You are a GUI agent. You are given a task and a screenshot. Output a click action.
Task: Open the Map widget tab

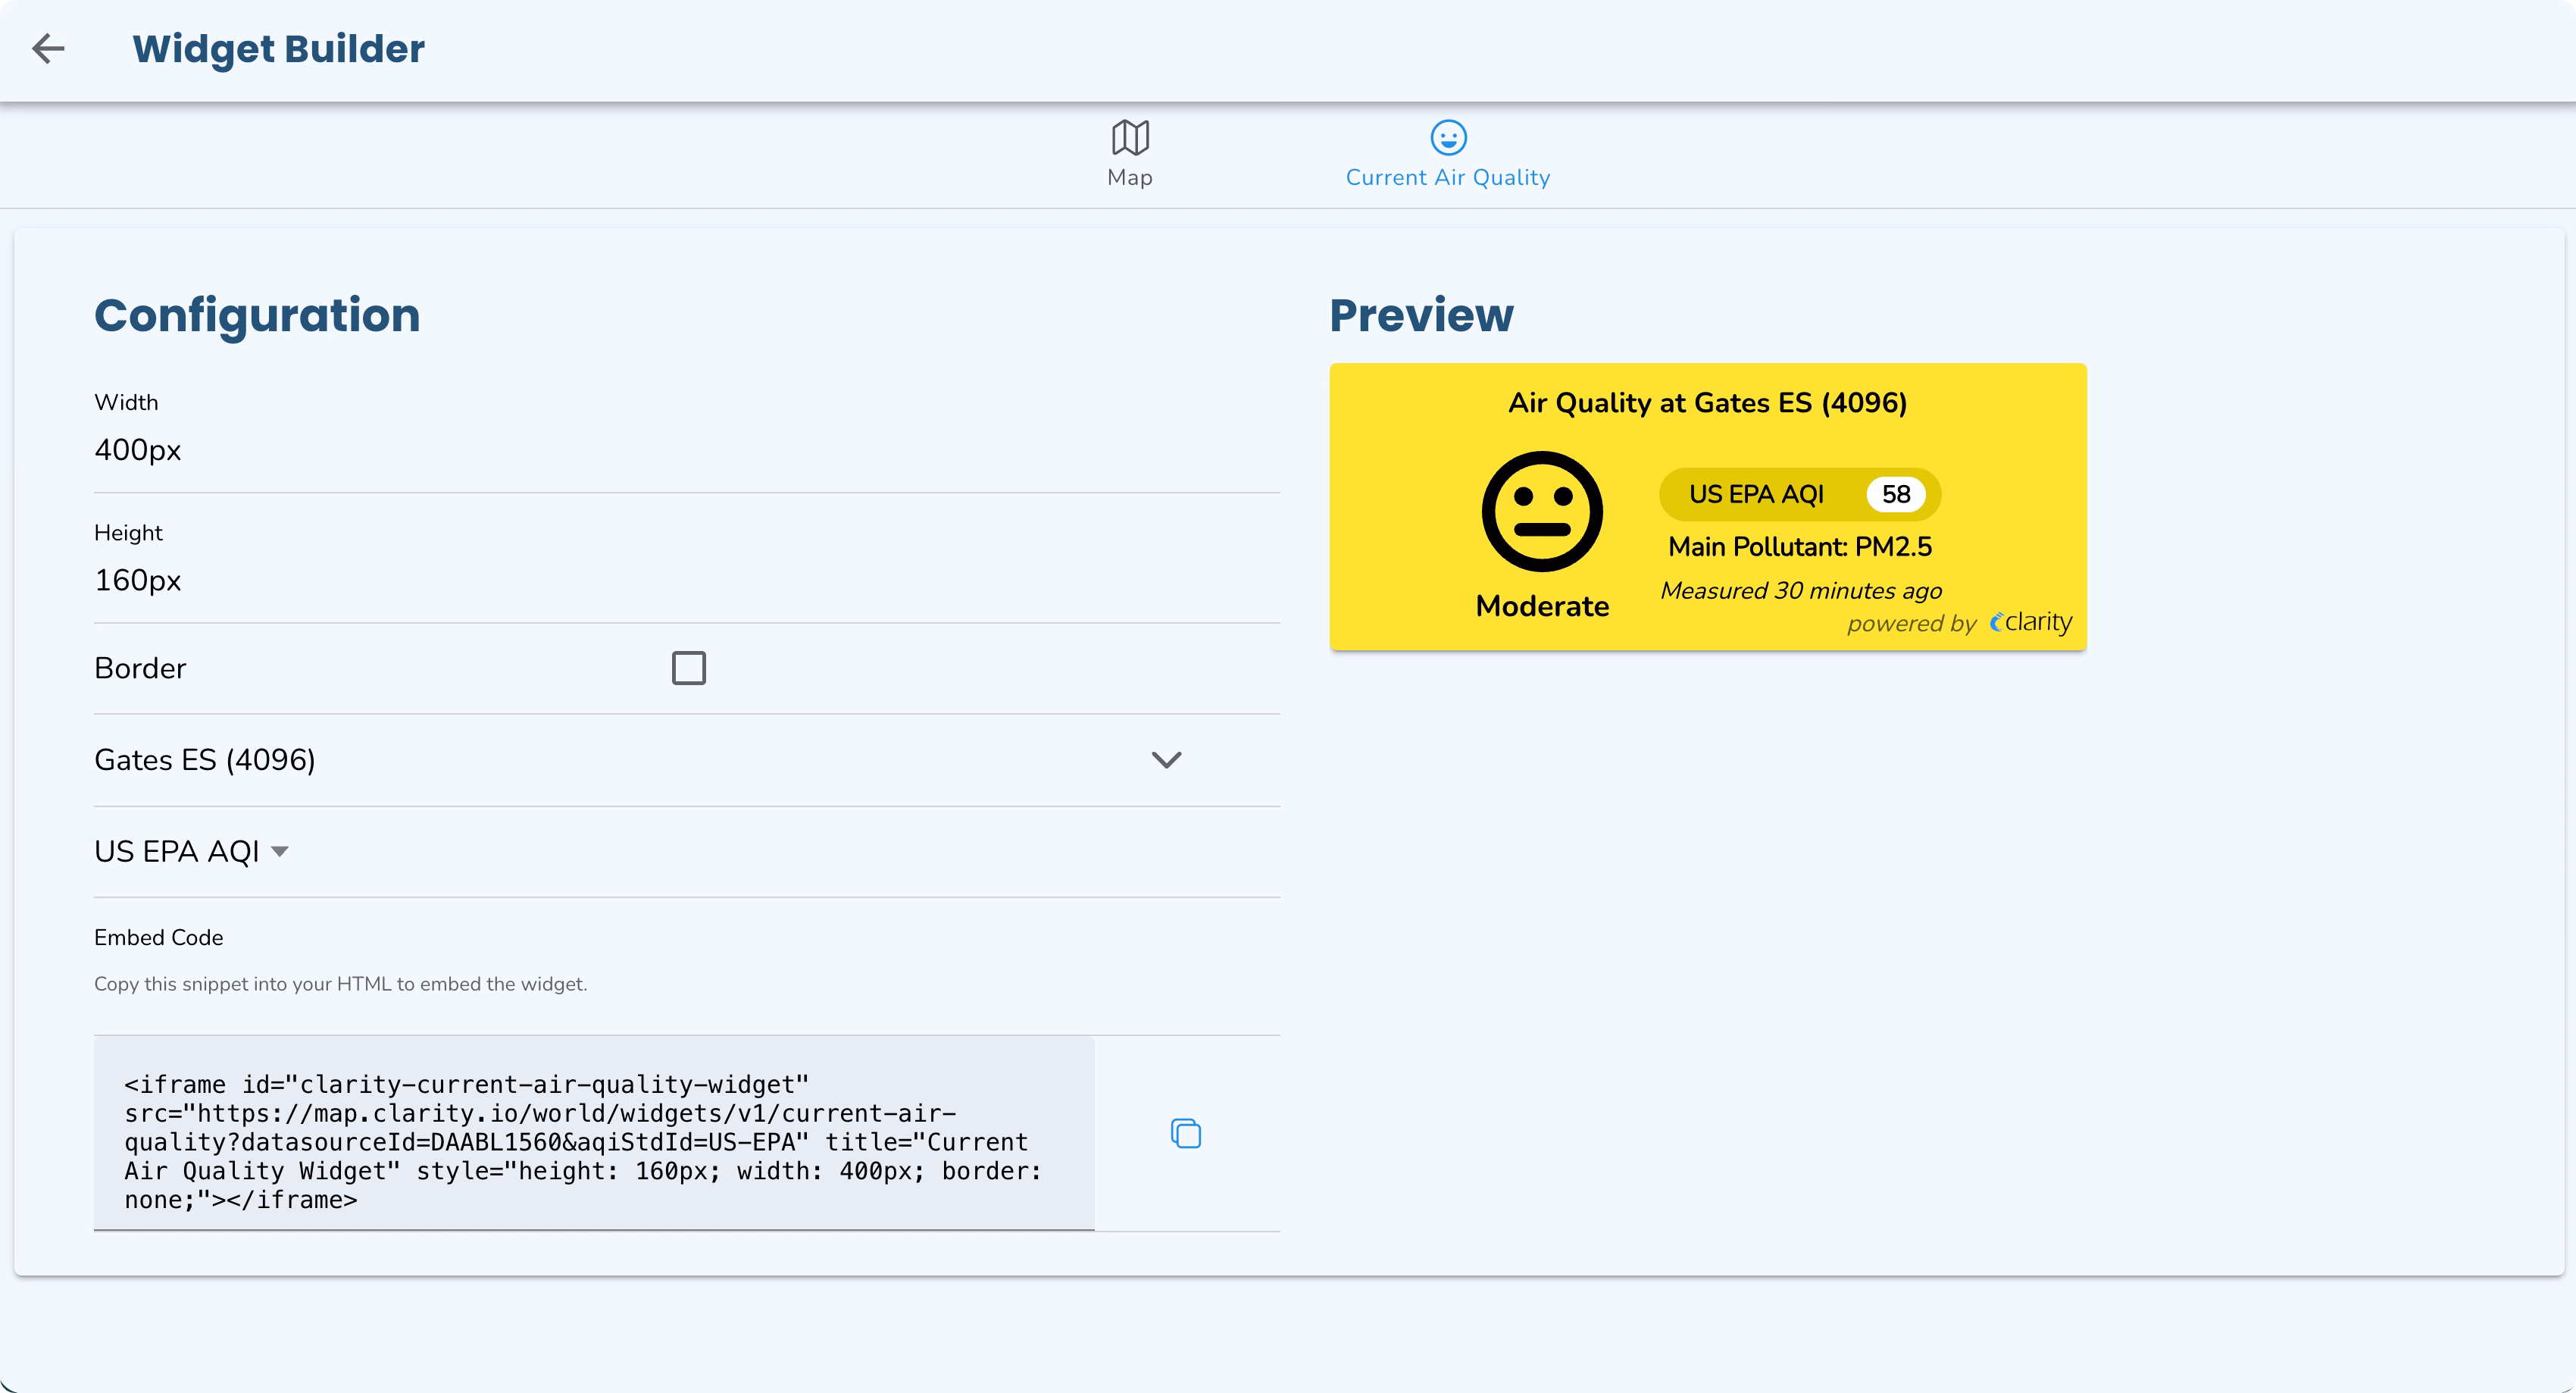coord(1130,154)
